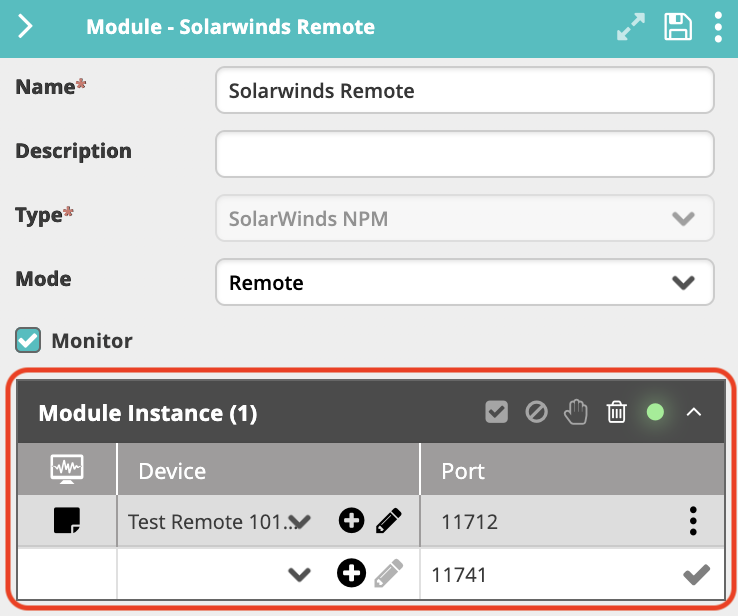The image size is (738, 616).
Task: Collapse the Module panel with the header arrow
Action: tap(25, 26)
